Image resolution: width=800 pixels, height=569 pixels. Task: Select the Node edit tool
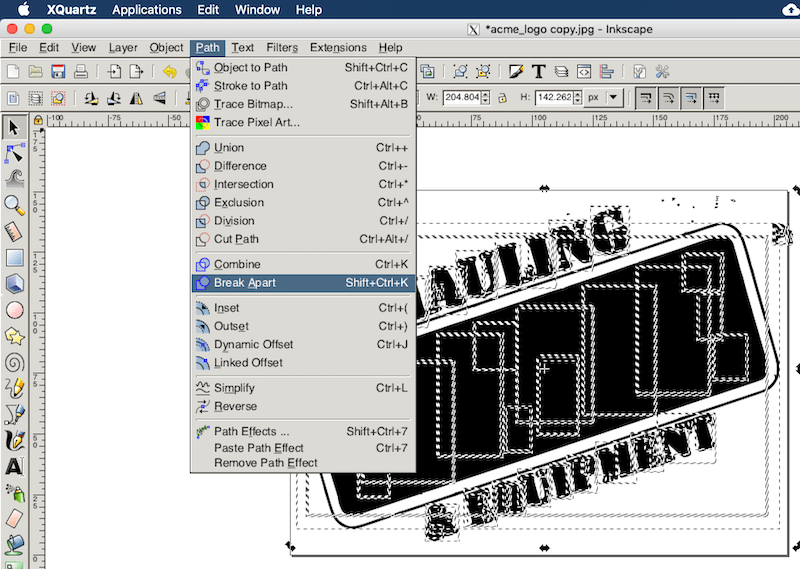coord(14,153)
